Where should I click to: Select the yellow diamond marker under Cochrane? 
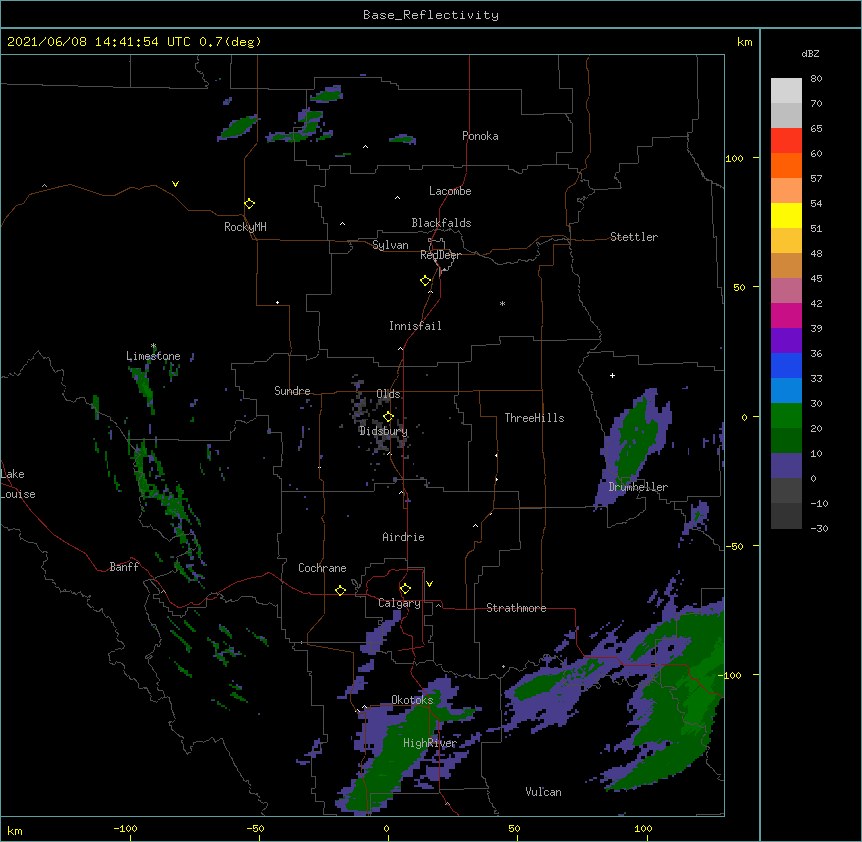coord(341,590)
